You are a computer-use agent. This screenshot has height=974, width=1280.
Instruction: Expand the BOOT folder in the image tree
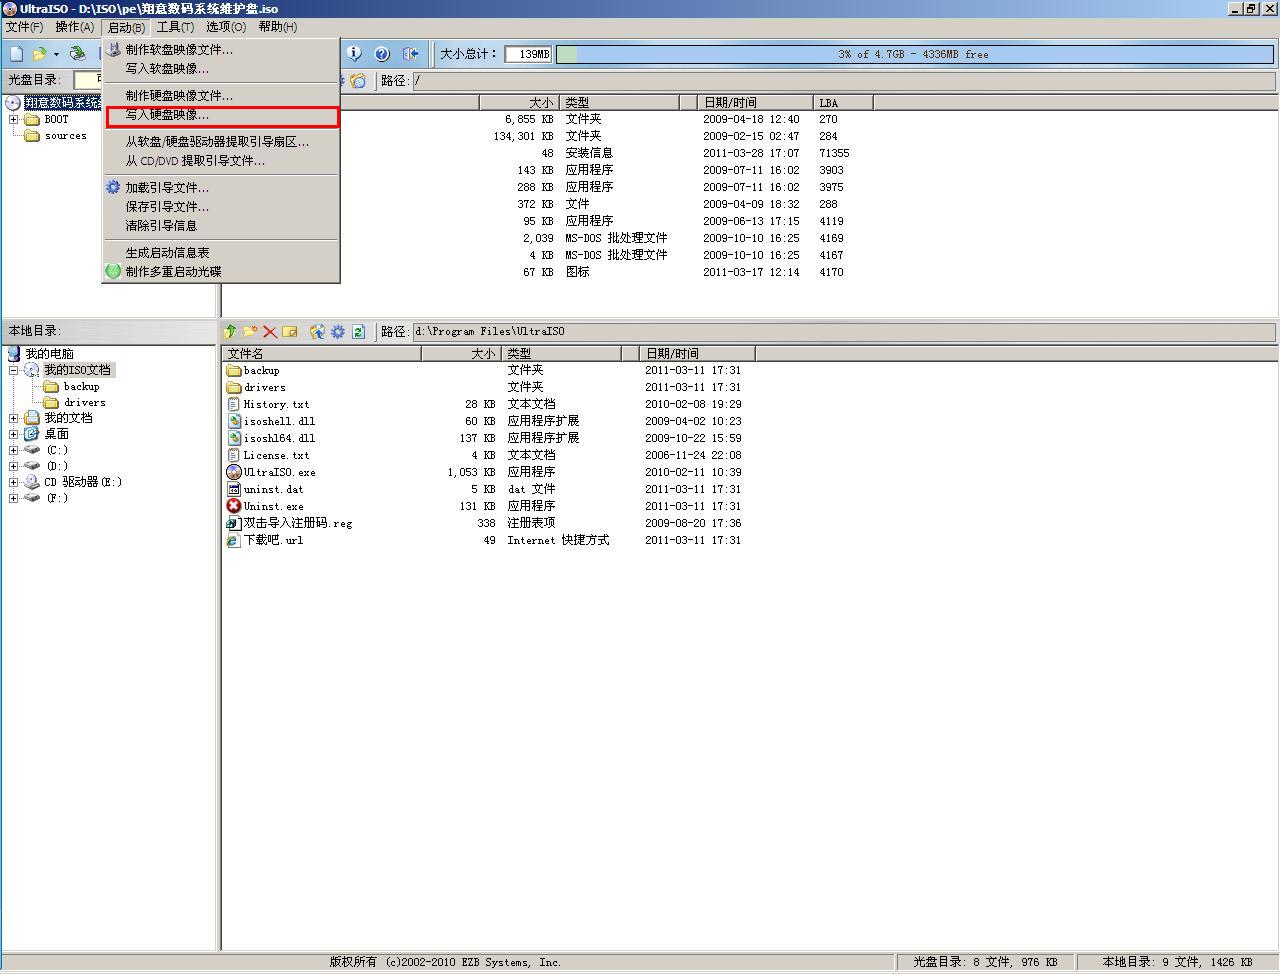[x=14, y=119]
